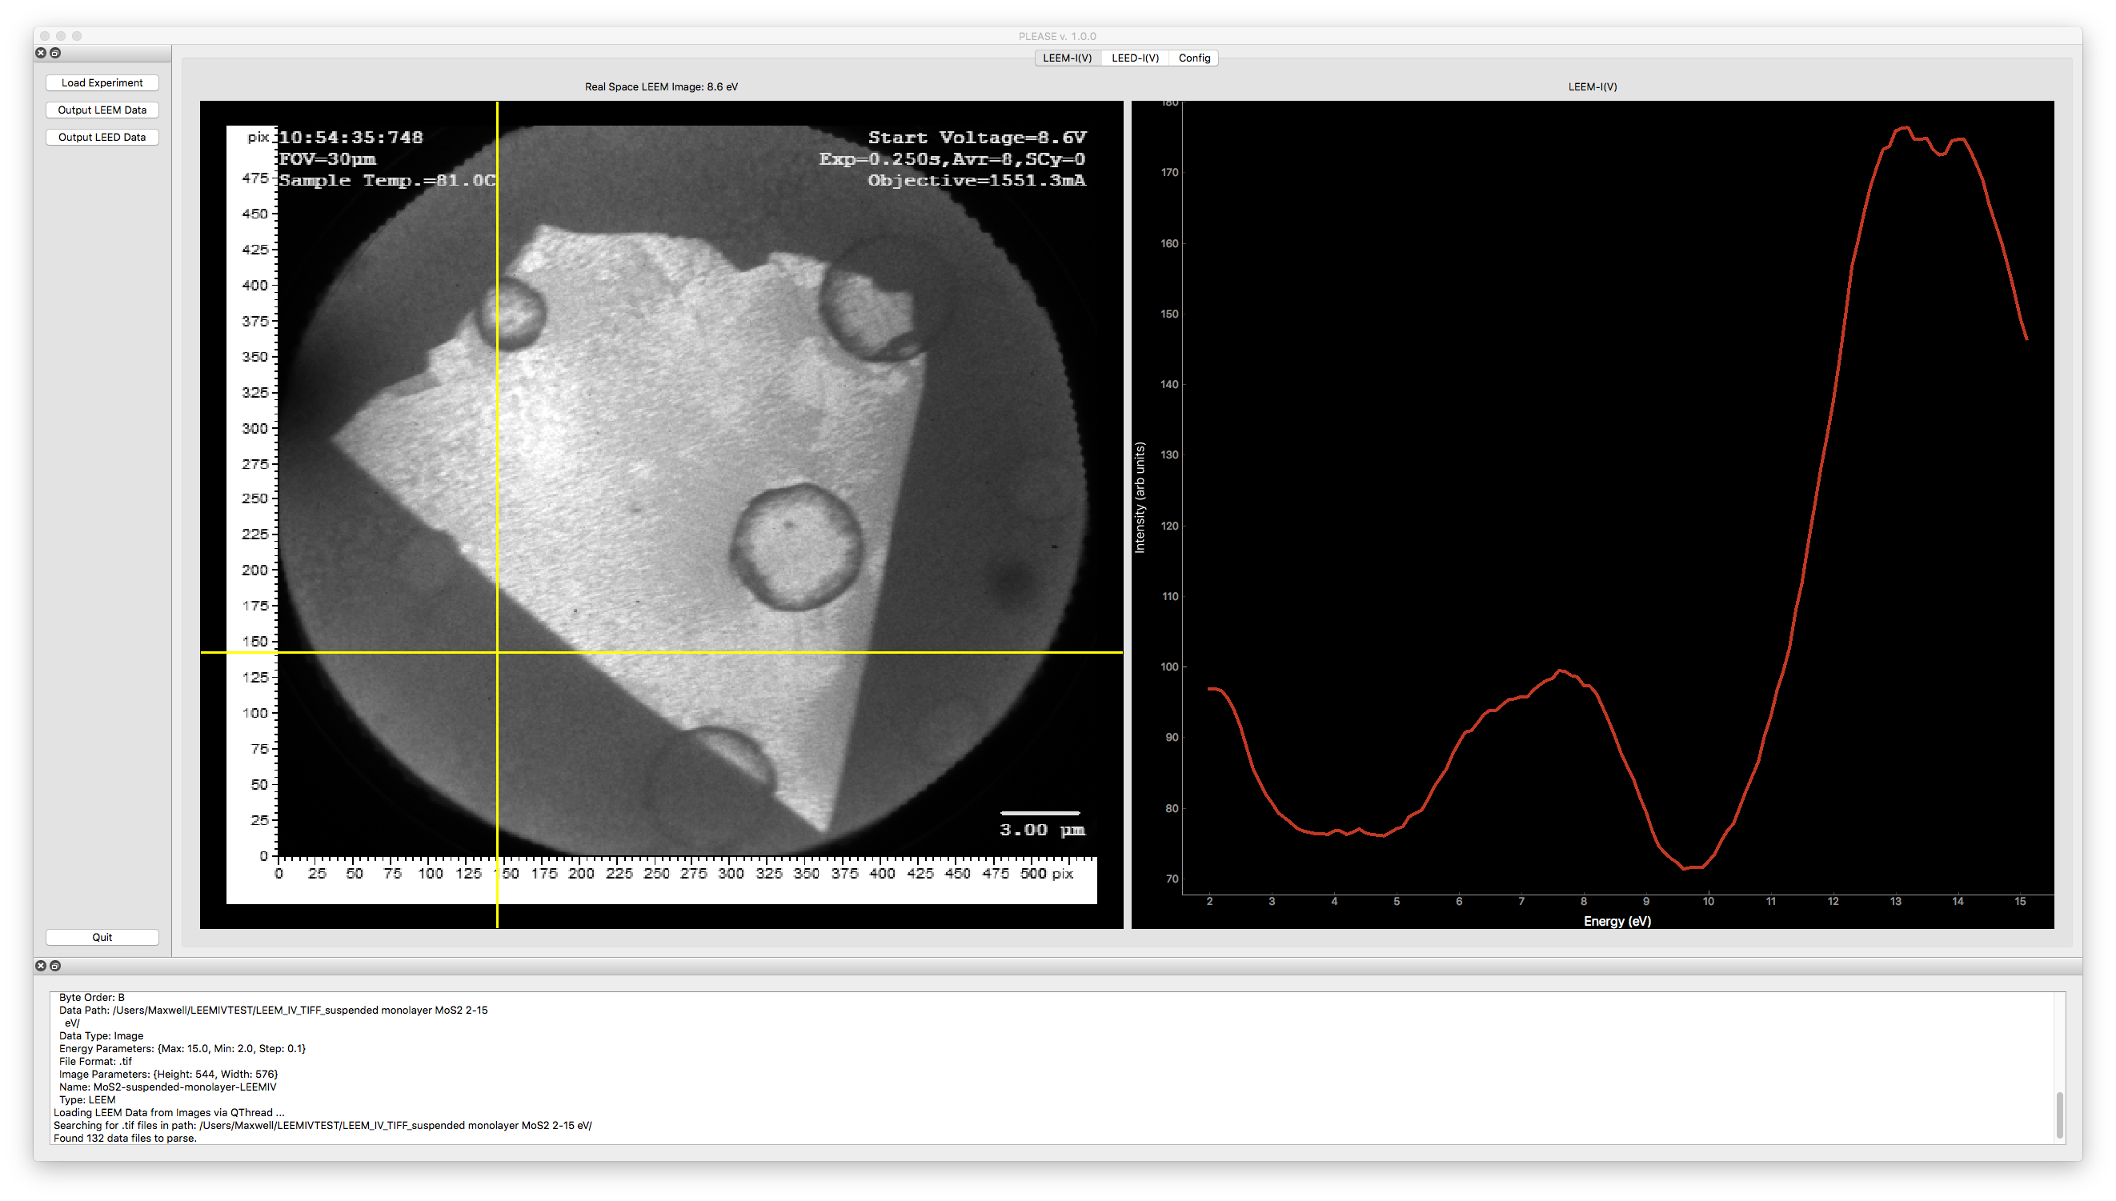Click Output LEEM Data button
This screenshot has height=1201, width=2116.
click(x=102, y=110)
